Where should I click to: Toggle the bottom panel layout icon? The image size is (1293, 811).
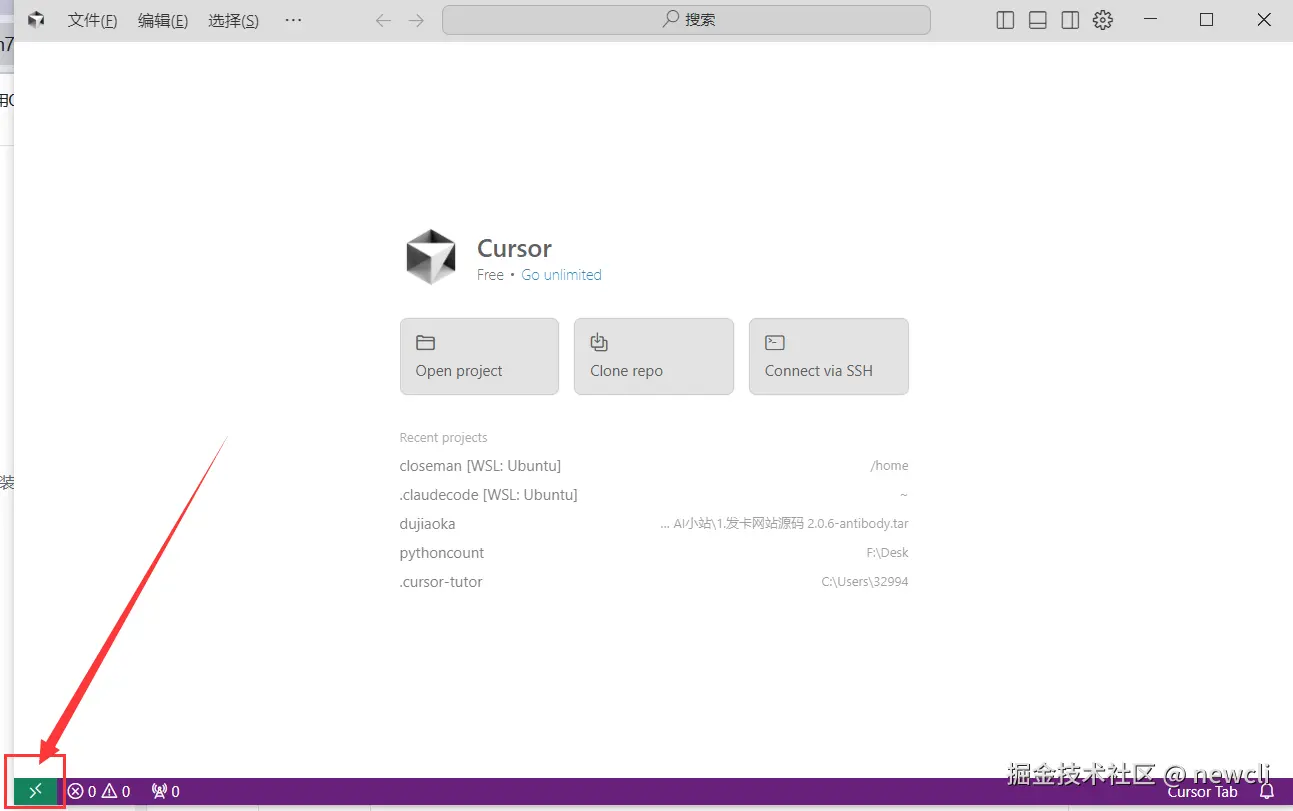click(1038, 20)
